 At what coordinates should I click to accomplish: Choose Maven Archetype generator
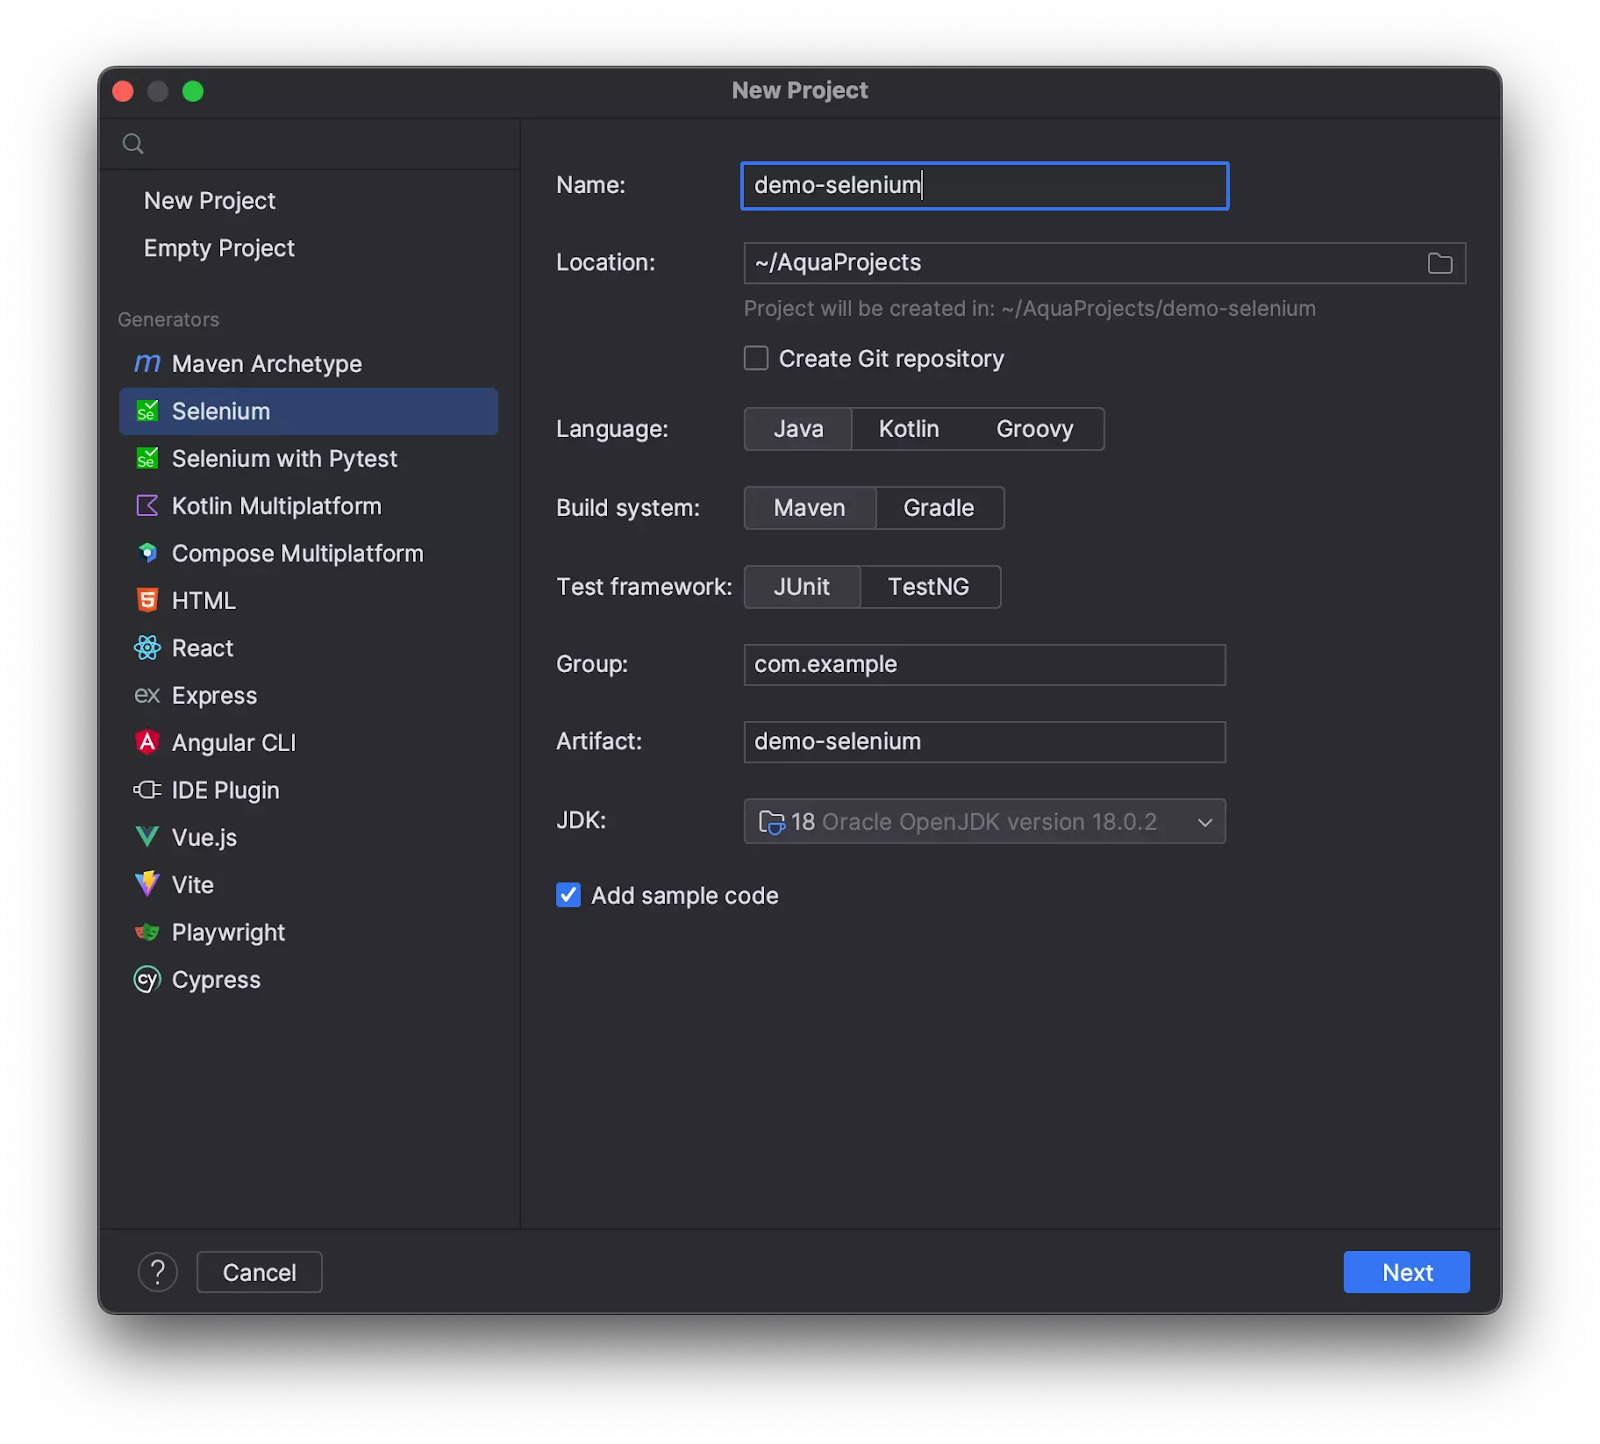pos(308,364)
